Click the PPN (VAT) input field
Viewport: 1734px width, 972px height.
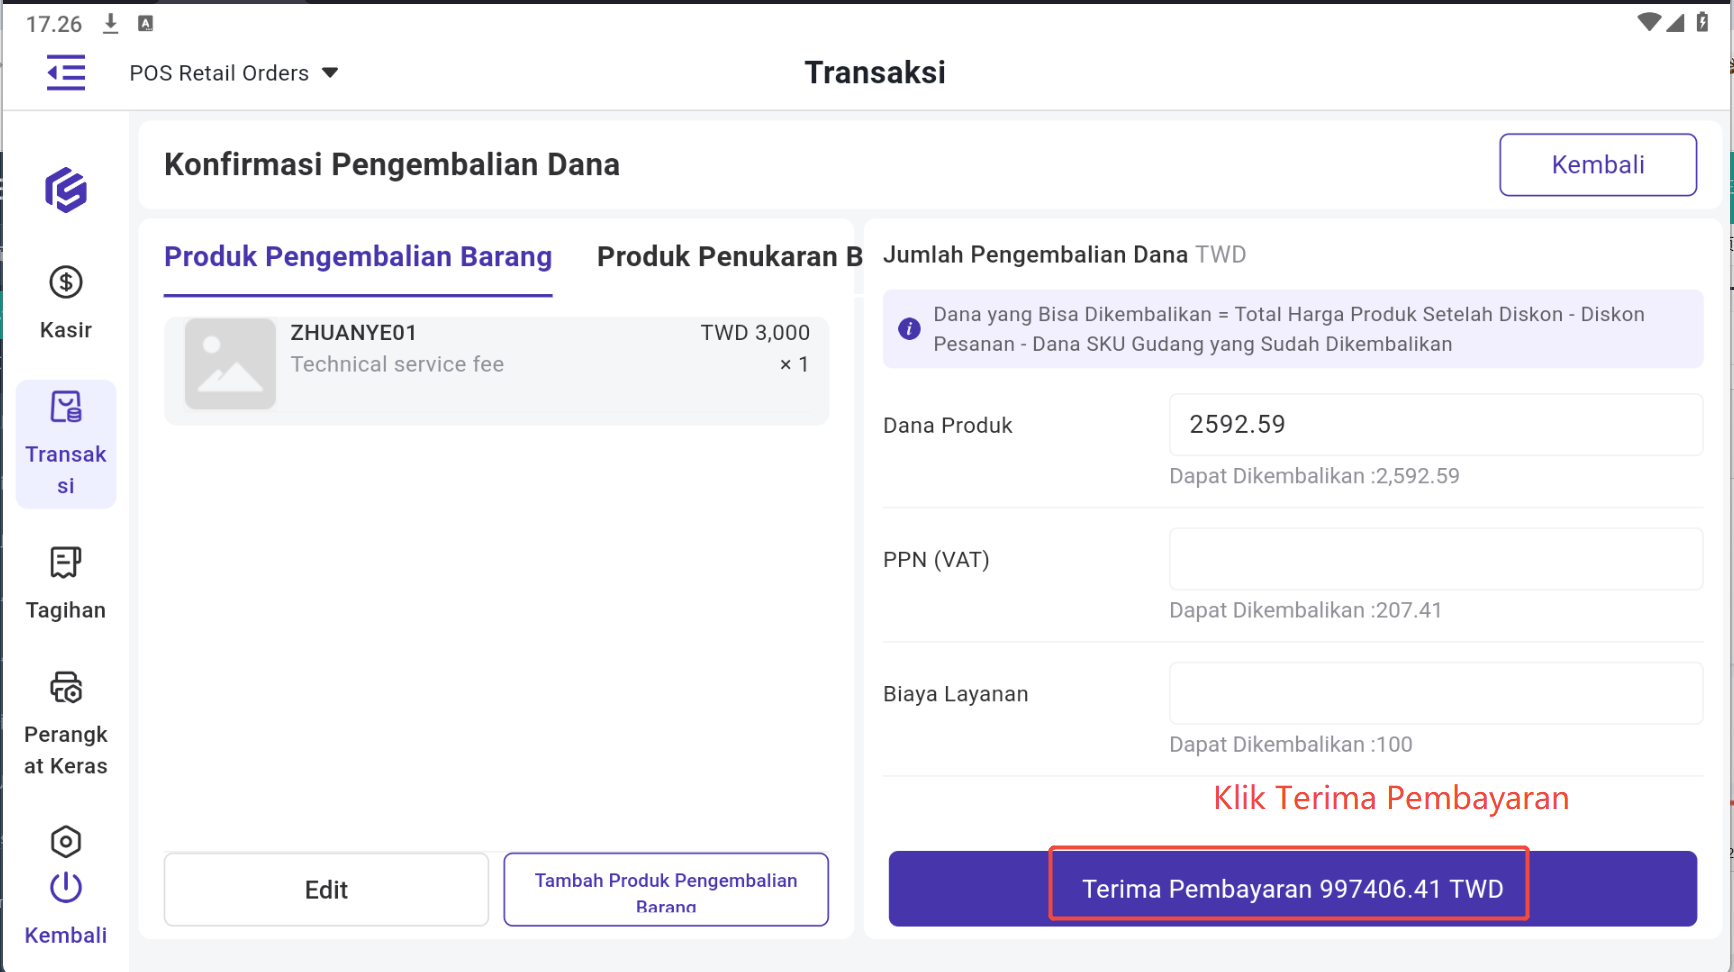1435,559
